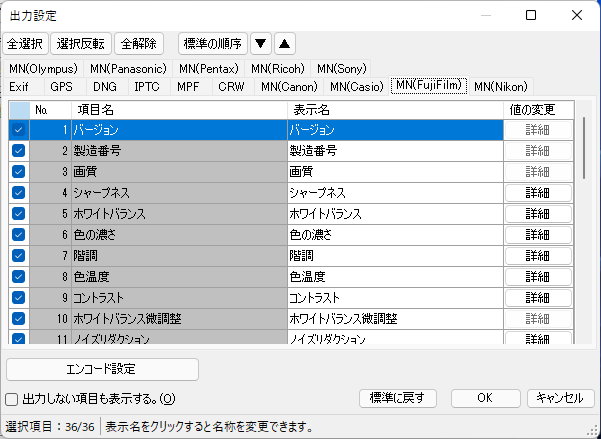Click the move-up triangle arrow button
Screen dimensions: 601x439
point(284,44)
